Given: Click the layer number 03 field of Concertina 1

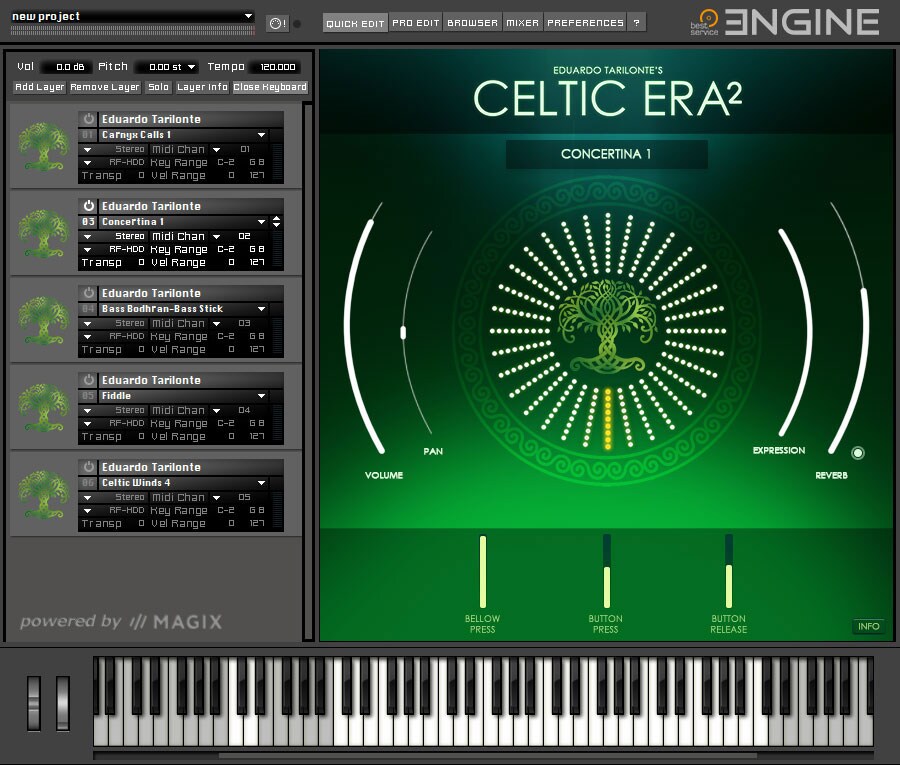Looking at the screenshot, I should click(88, 222).
